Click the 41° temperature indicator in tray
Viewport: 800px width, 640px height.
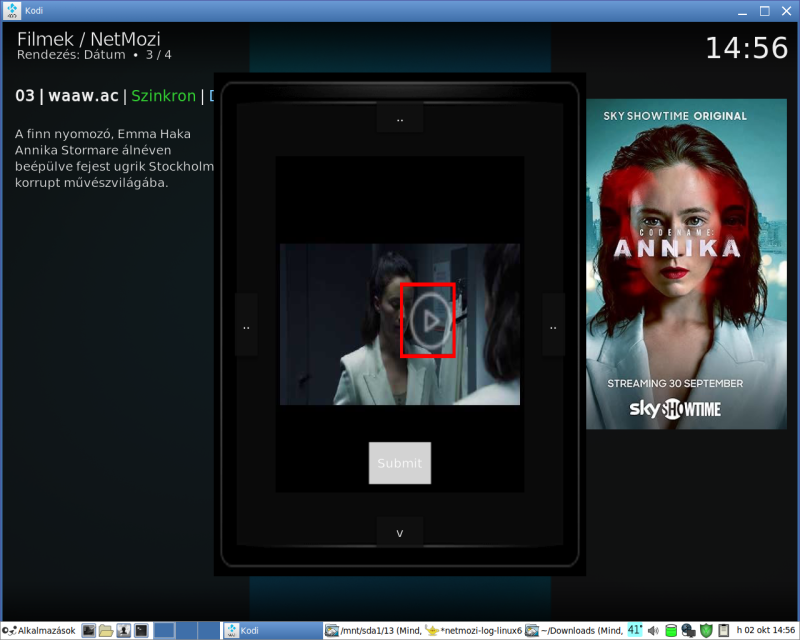(635, 630)
